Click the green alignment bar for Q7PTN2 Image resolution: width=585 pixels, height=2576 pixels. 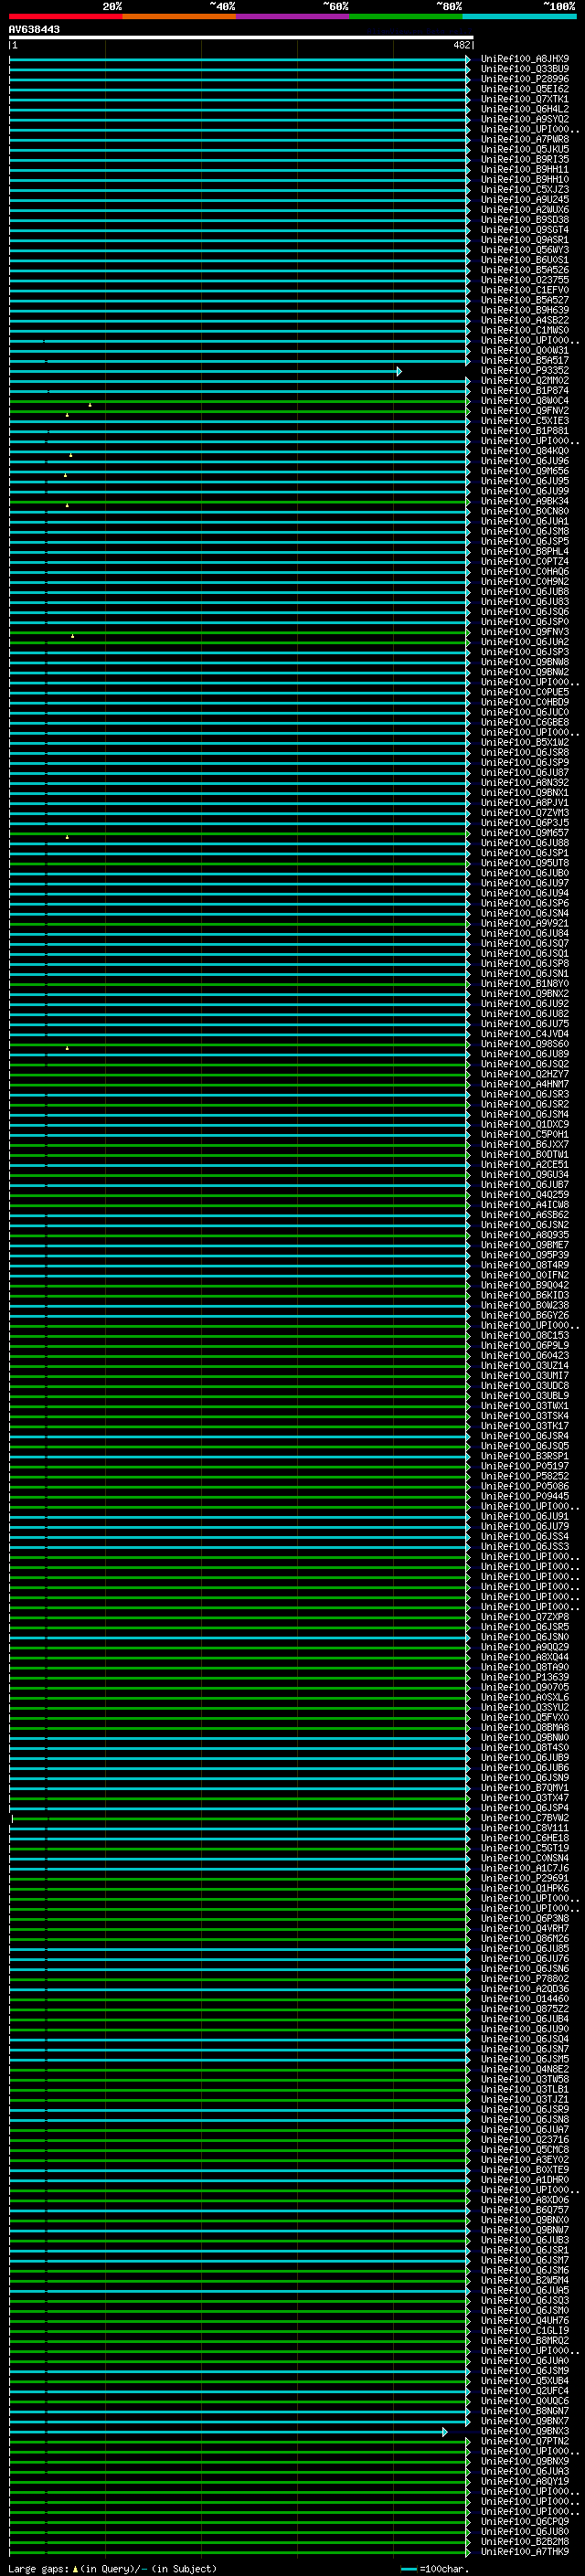240,2442
